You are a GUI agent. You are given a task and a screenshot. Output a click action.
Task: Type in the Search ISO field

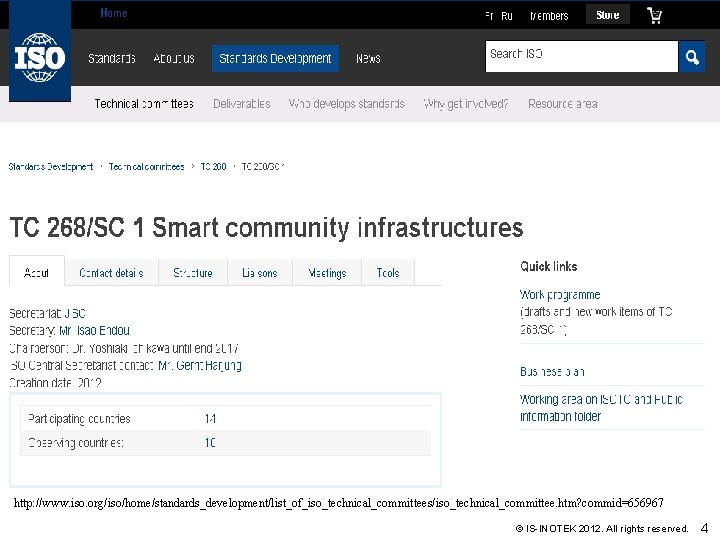coord(581,56)
